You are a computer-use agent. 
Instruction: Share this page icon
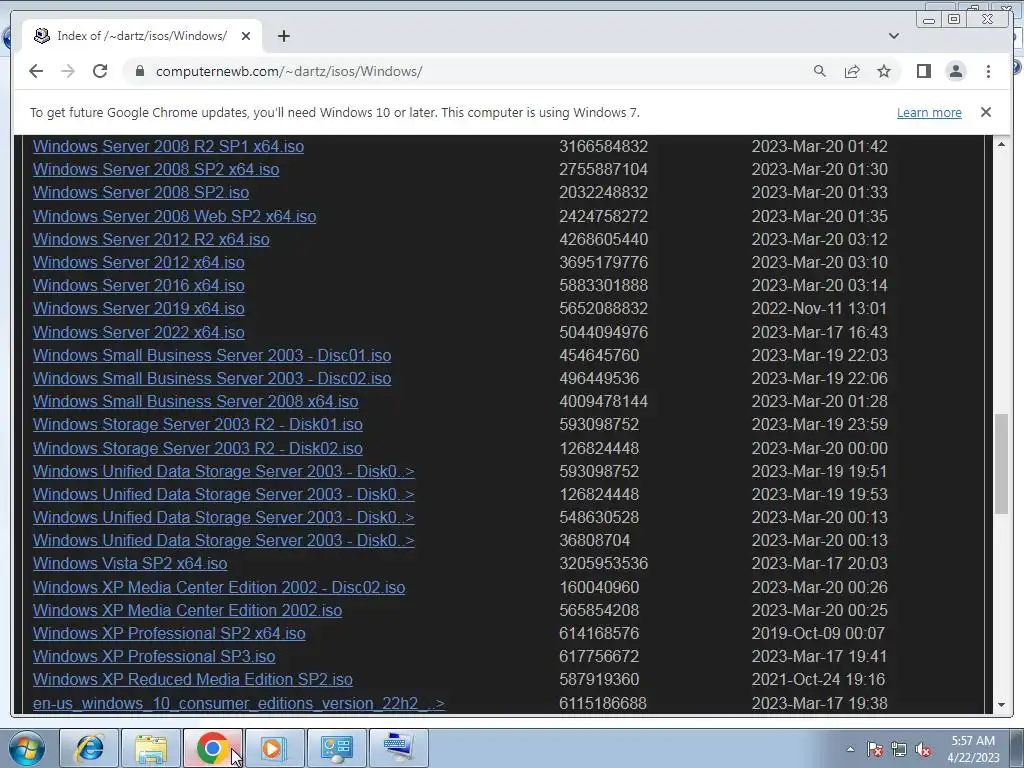pyautogui.click(x=852, y=71)
